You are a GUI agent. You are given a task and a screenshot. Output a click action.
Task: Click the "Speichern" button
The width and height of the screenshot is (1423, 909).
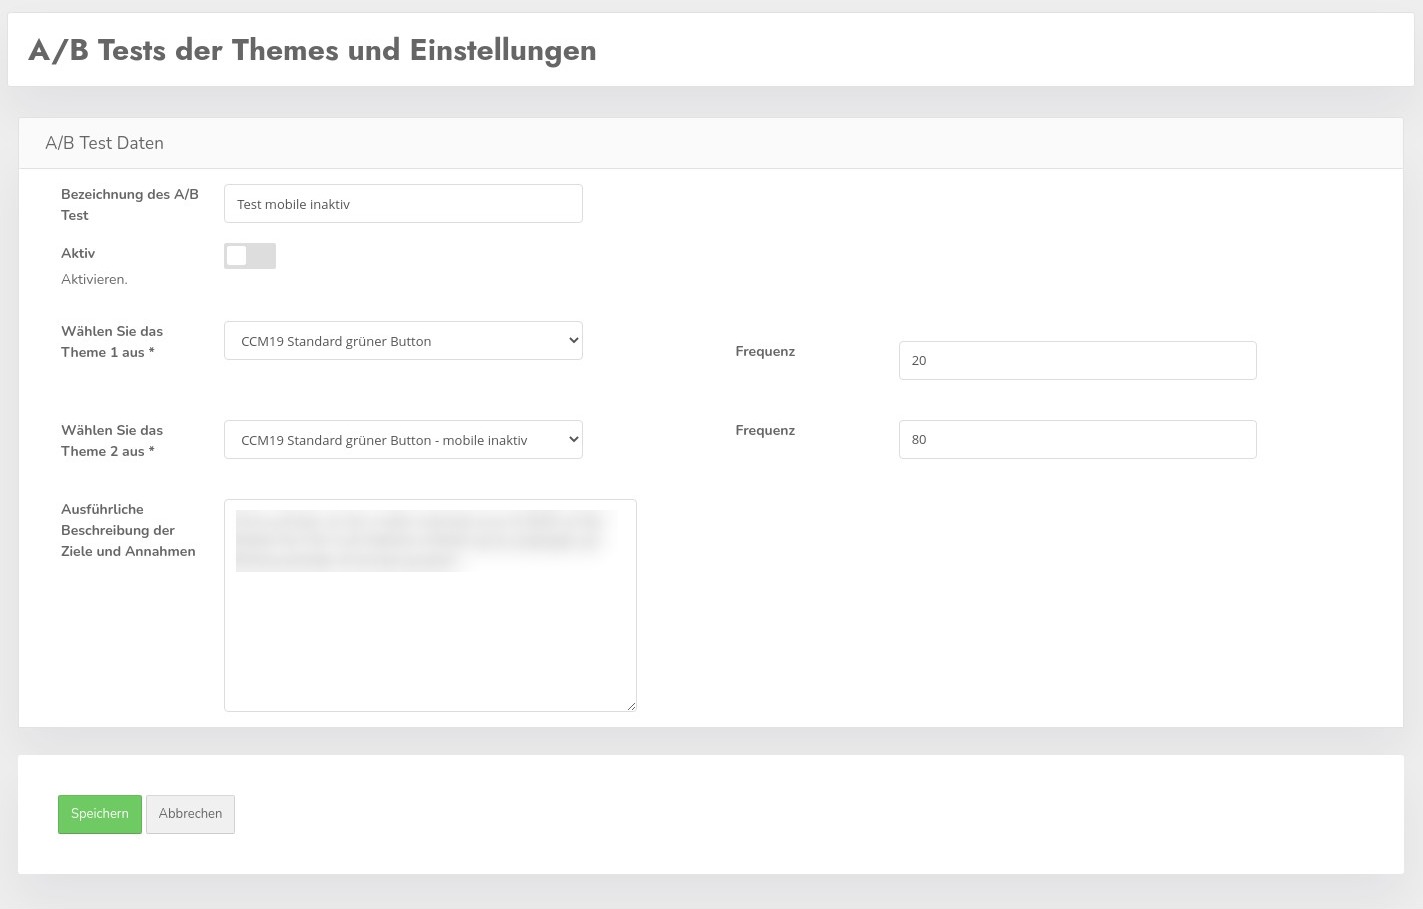99,813
